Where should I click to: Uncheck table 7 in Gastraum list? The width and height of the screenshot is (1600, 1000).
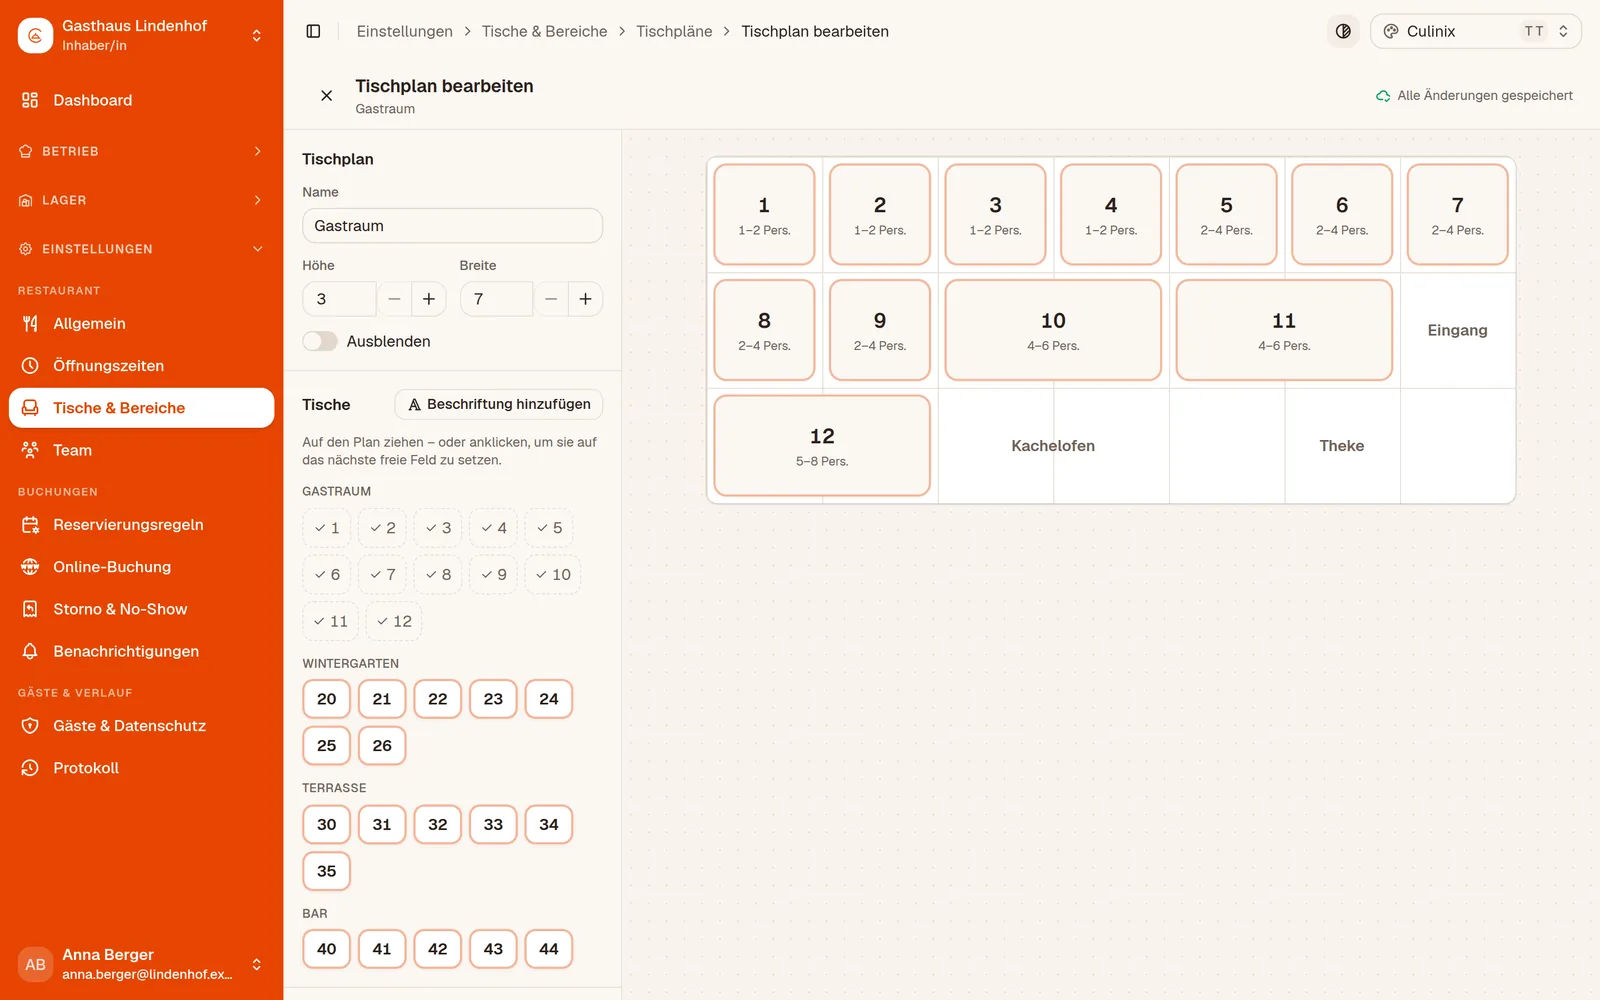coord(382,575)
